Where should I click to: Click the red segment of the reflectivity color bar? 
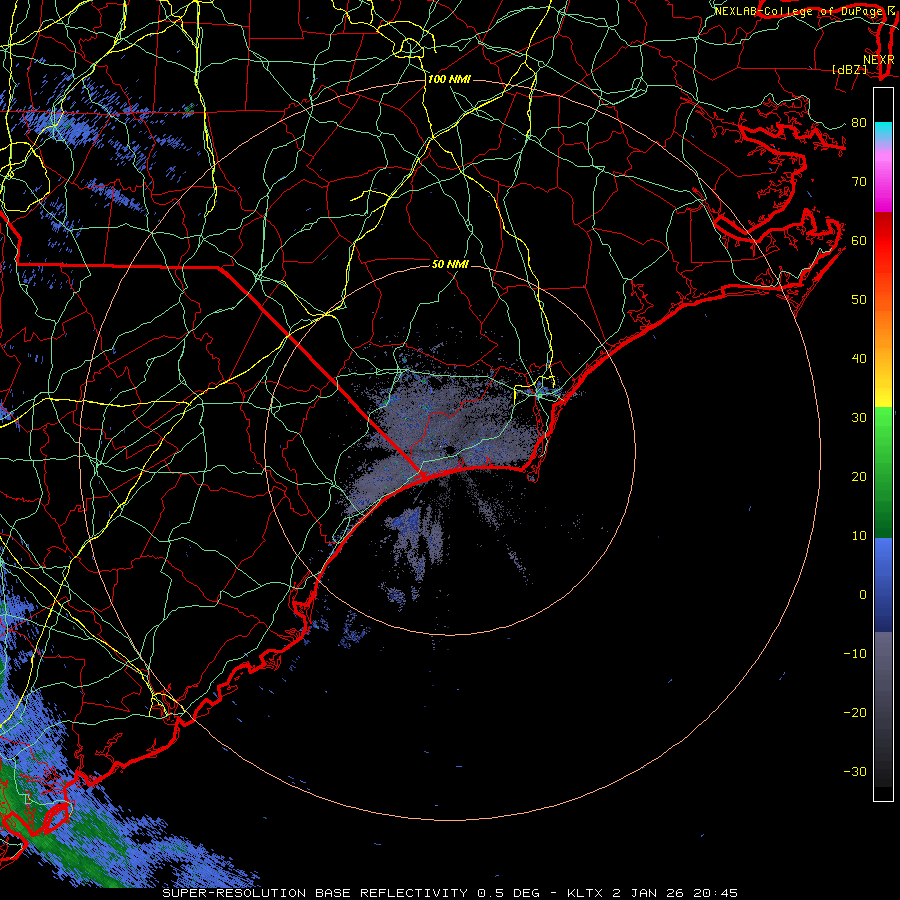(x=883, y=241)
